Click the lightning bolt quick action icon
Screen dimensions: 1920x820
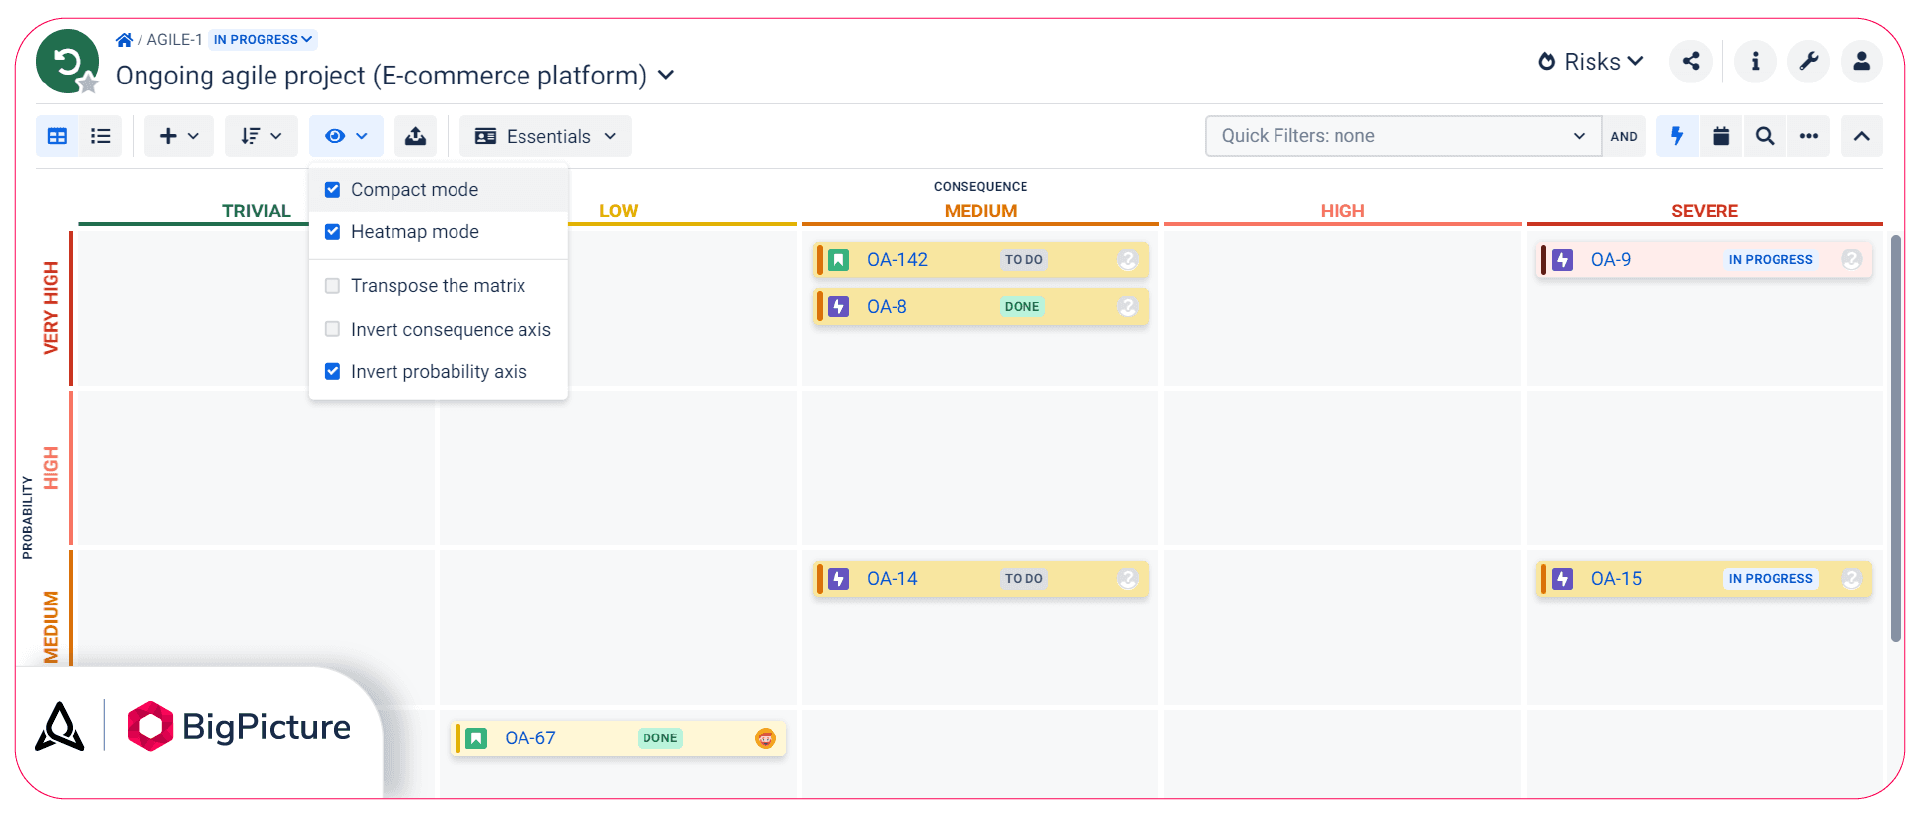pos(1677,136)
